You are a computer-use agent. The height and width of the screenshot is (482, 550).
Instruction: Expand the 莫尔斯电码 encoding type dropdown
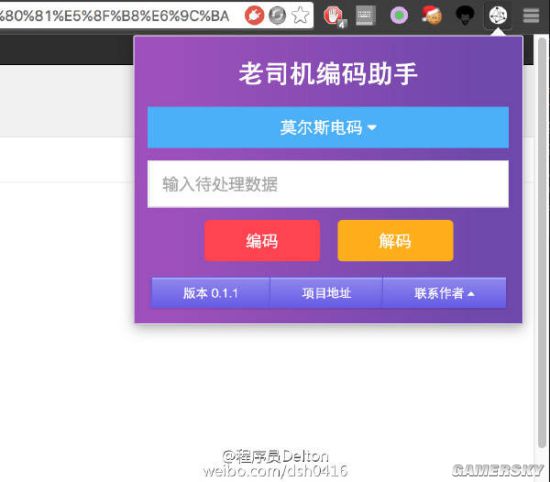tap(328, 127)
